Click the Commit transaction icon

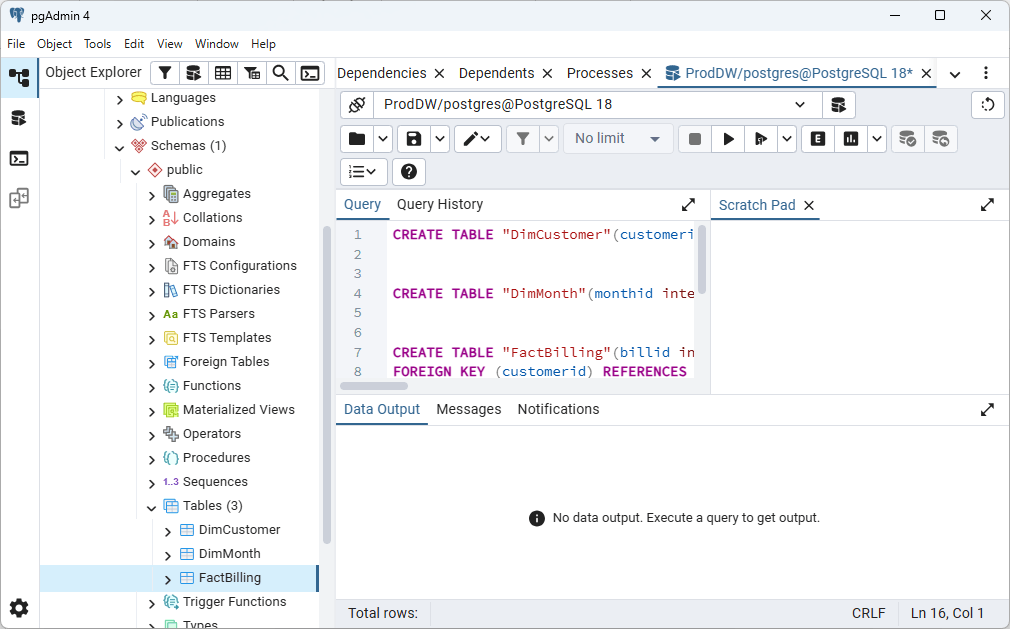tap(907, 139)
